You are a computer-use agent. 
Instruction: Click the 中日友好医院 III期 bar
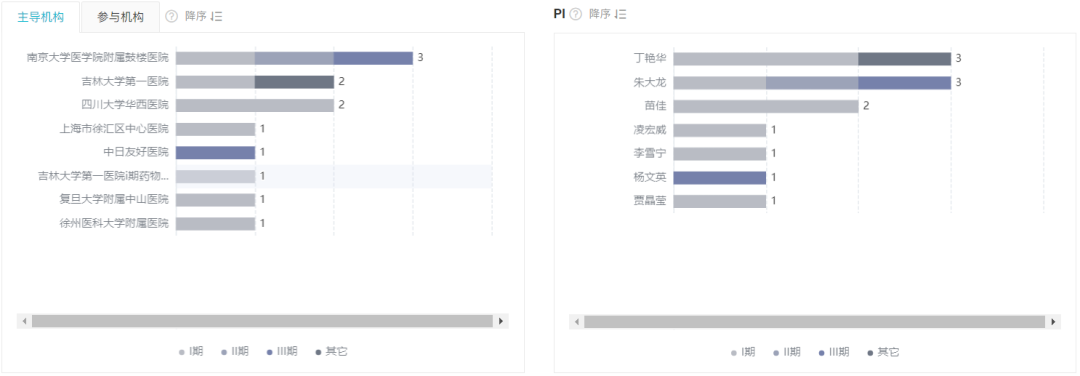(216, 152)
